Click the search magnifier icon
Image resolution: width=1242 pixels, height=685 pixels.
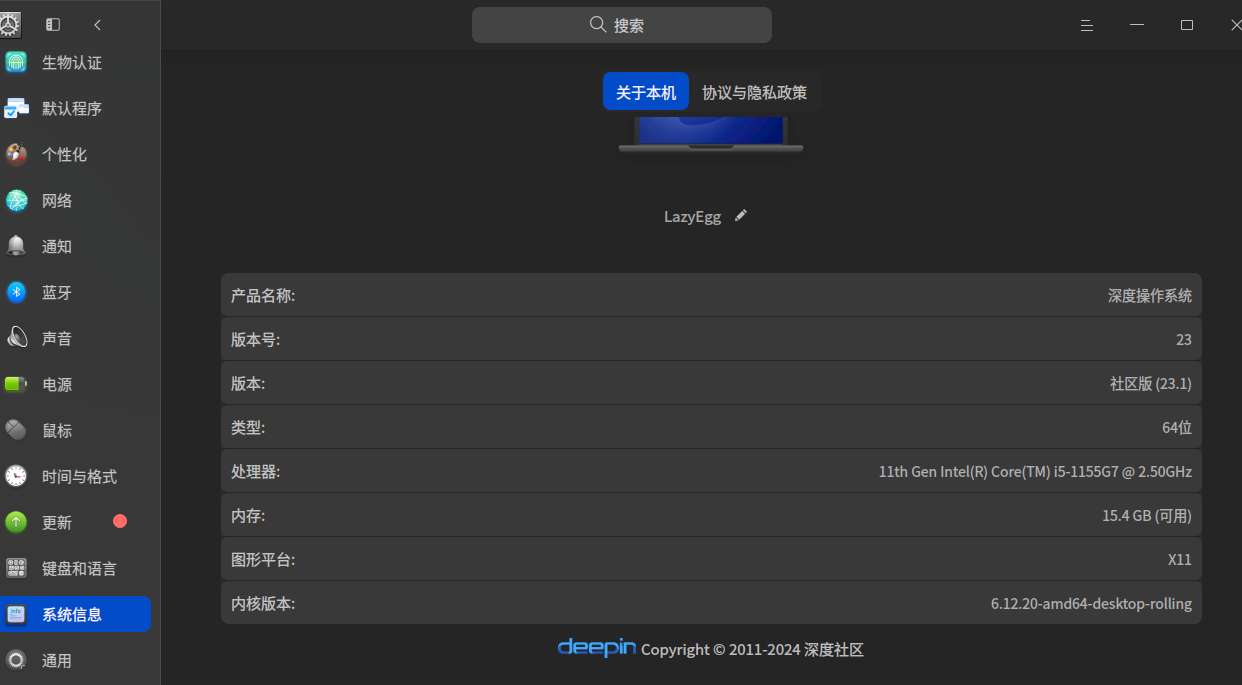click(598, 25)
